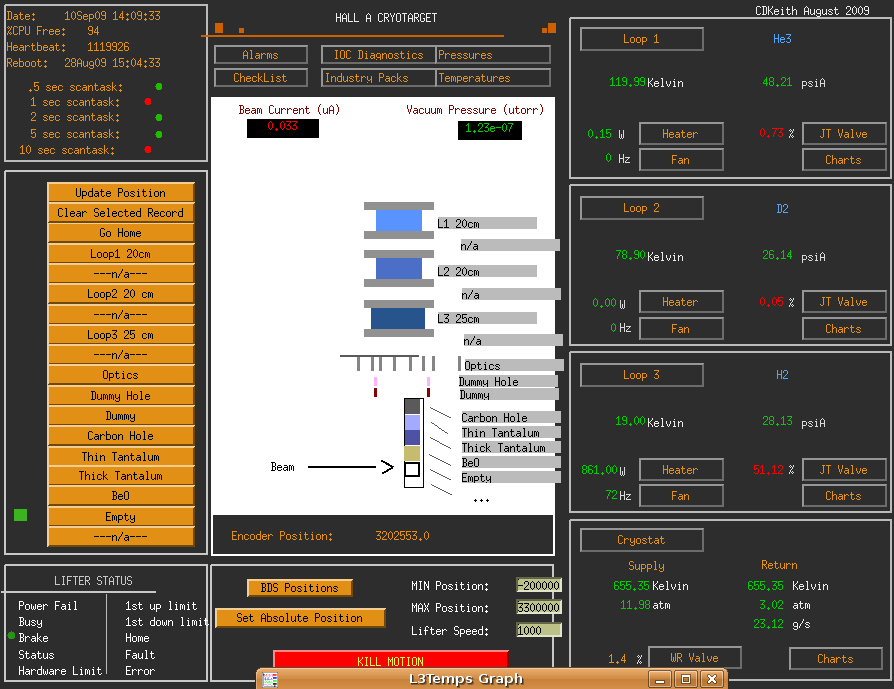This screenshot has width=894, height=689.
Task: Open the Cryostat detail screen
Action: click(x=641, y=540)
